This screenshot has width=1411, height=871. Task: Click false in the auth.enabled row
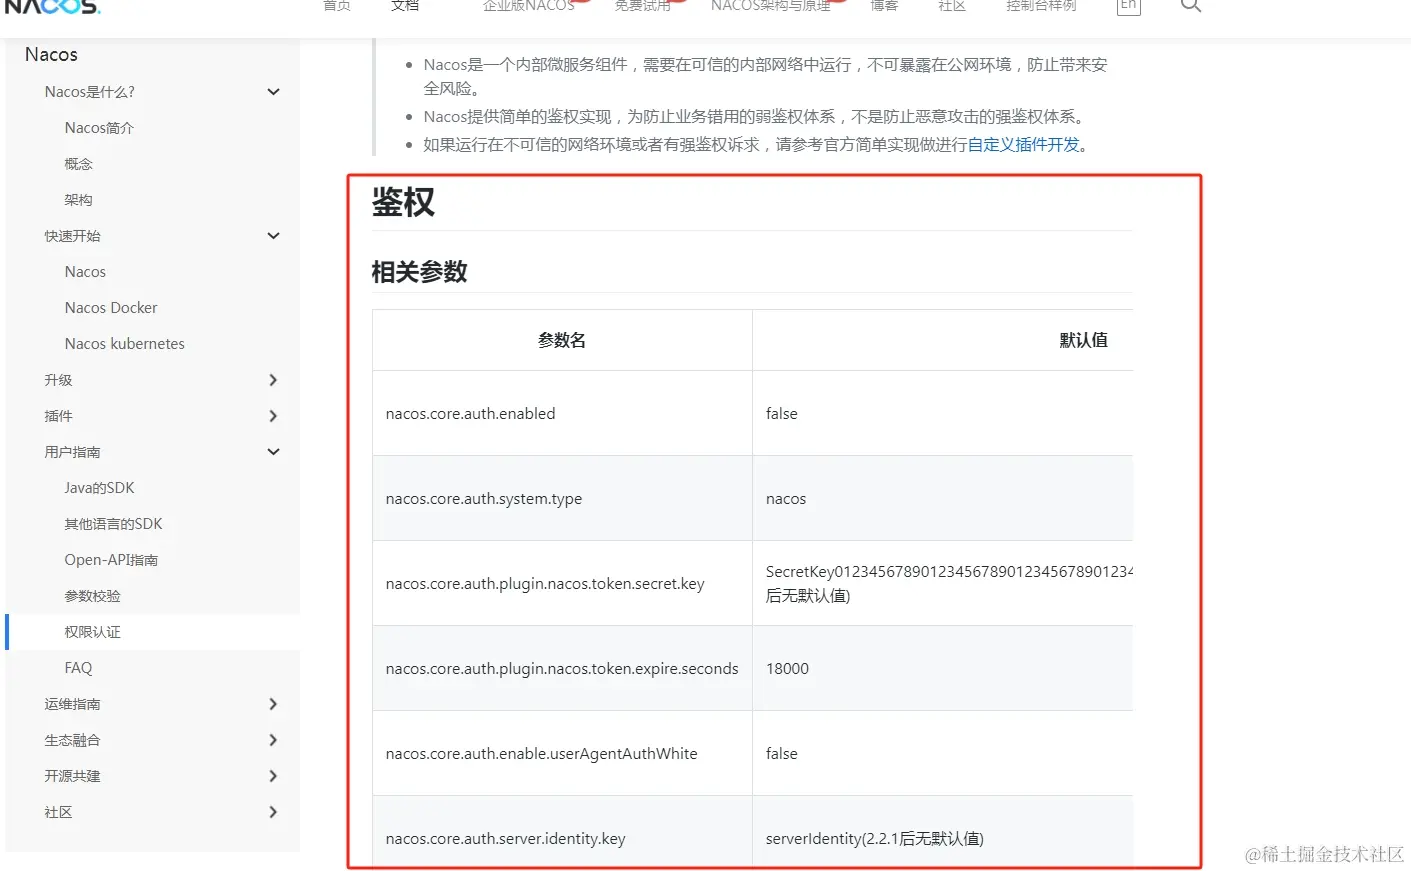pos(781,414)
